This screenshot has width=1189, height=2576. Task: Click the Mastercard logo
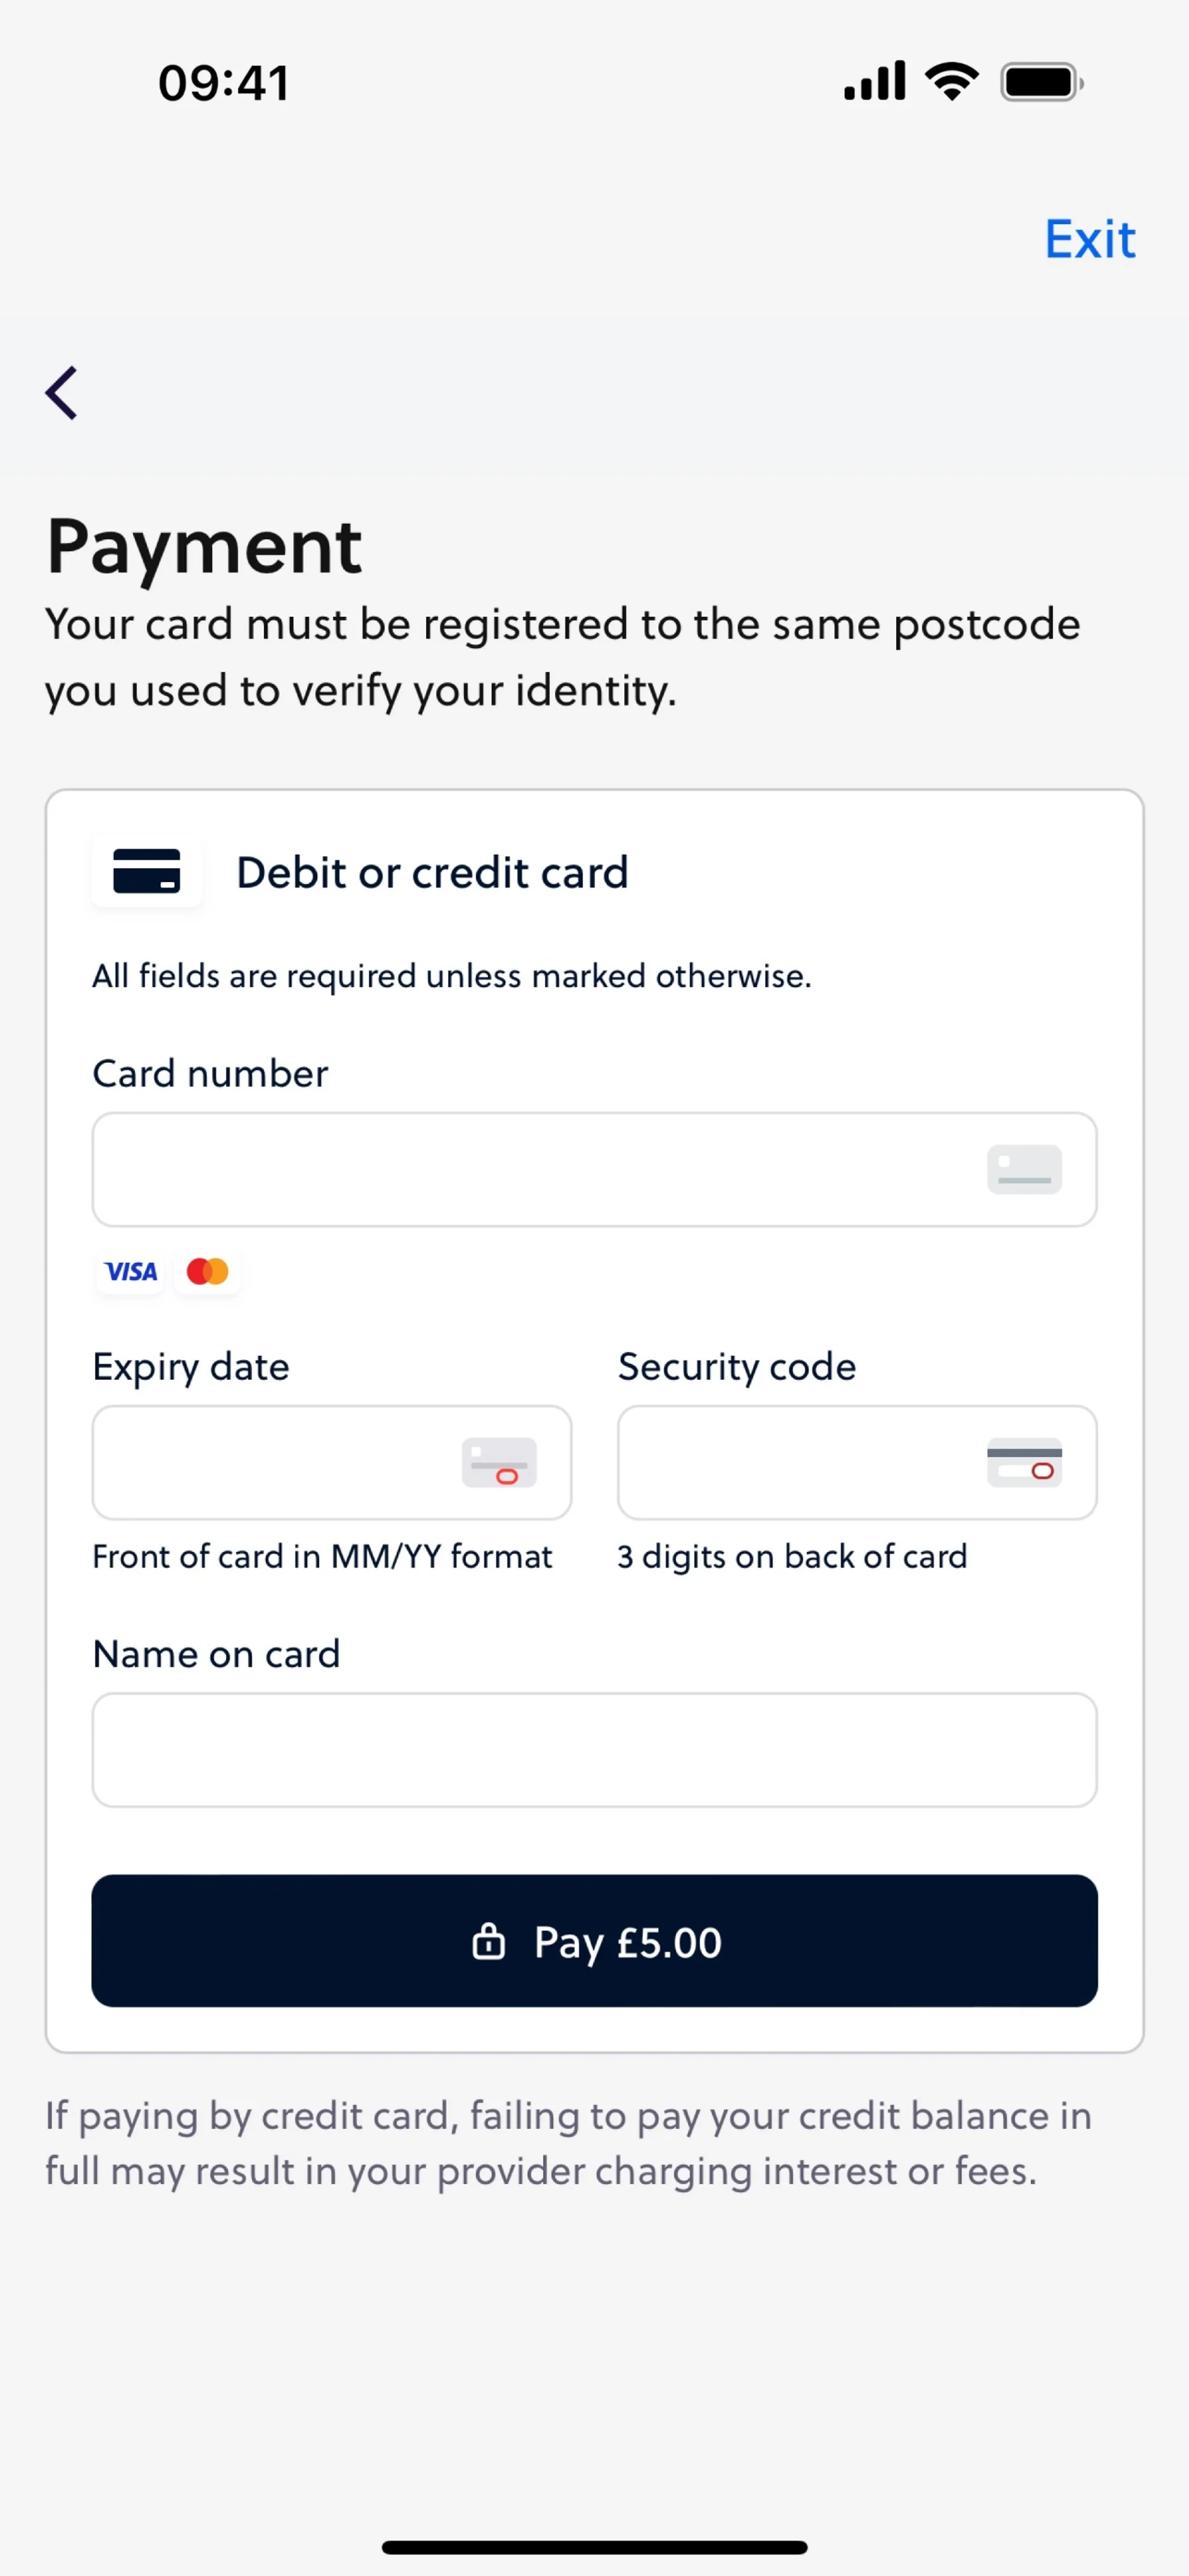click(208, 1271)
